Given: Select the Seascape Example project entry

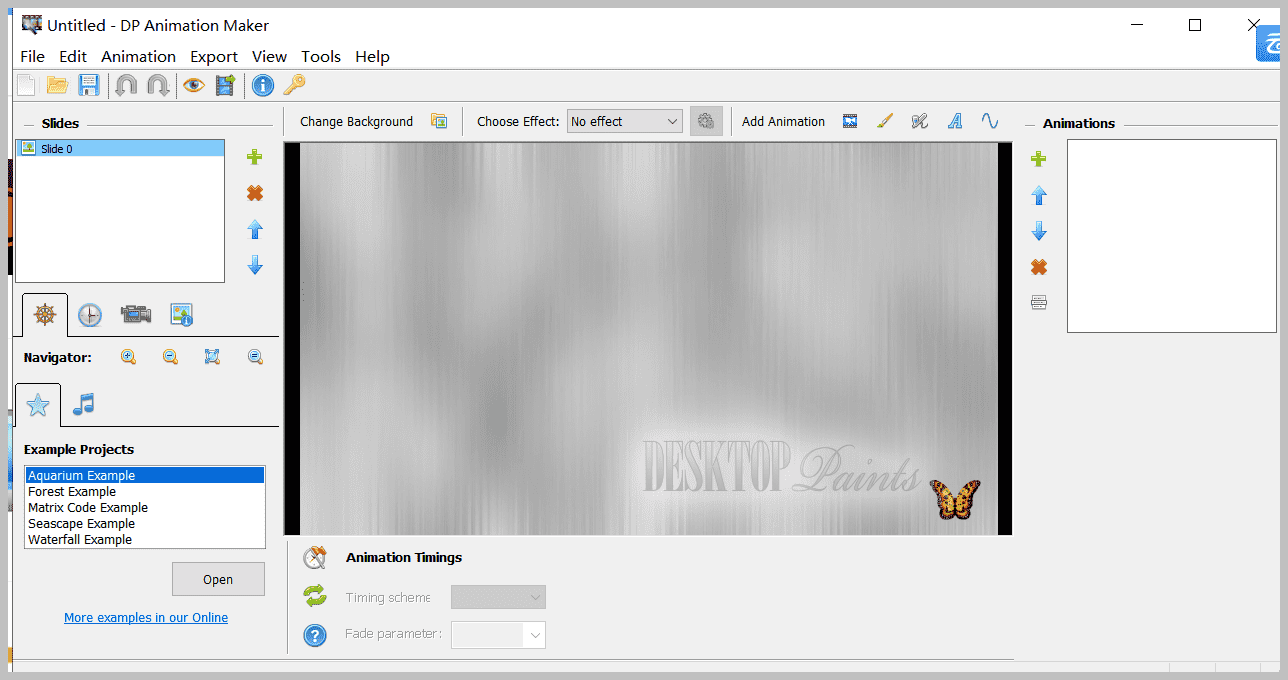Looking at the screenshot, I should point(81,523).
